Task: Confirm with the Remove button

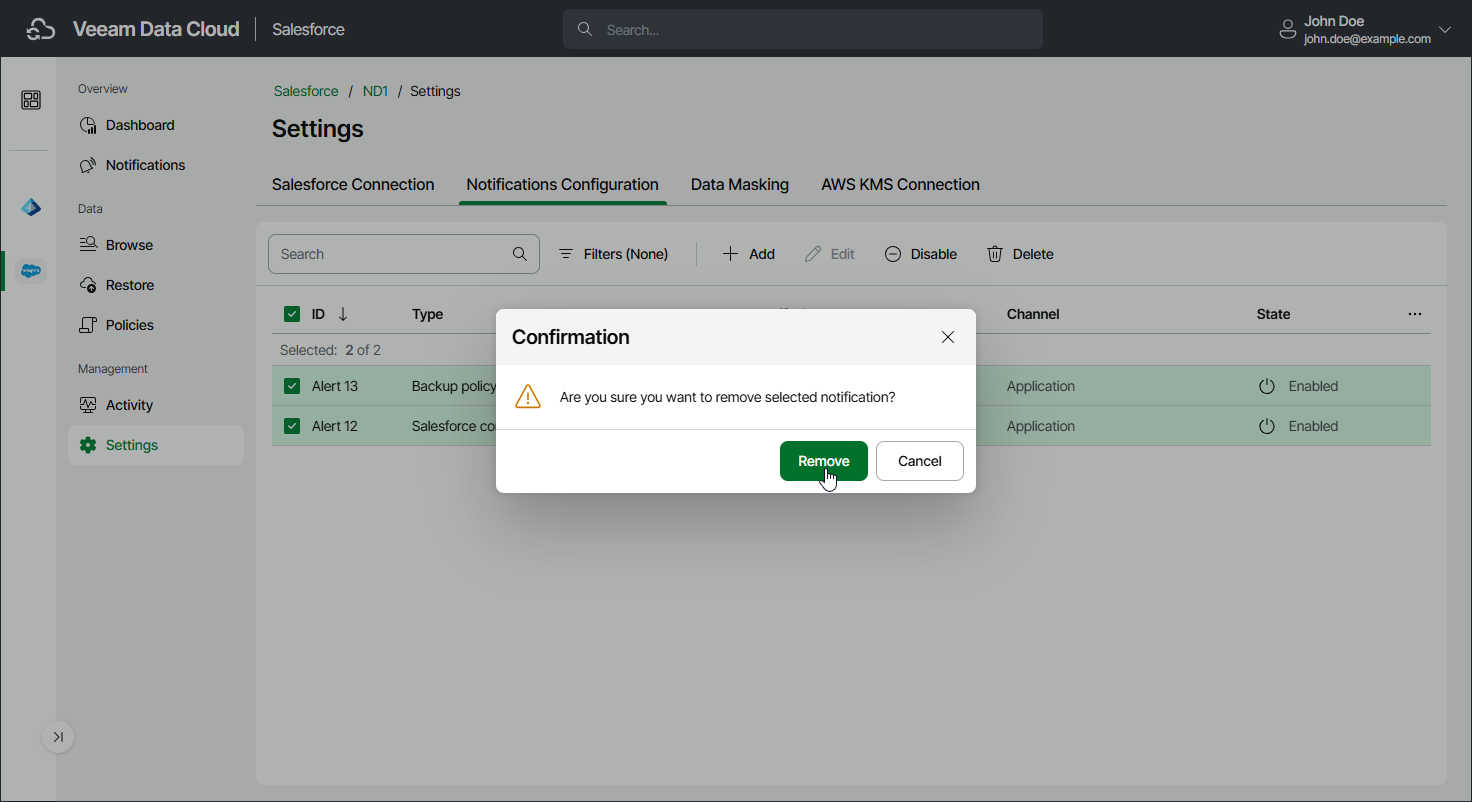Action: (x=824, y=461)
